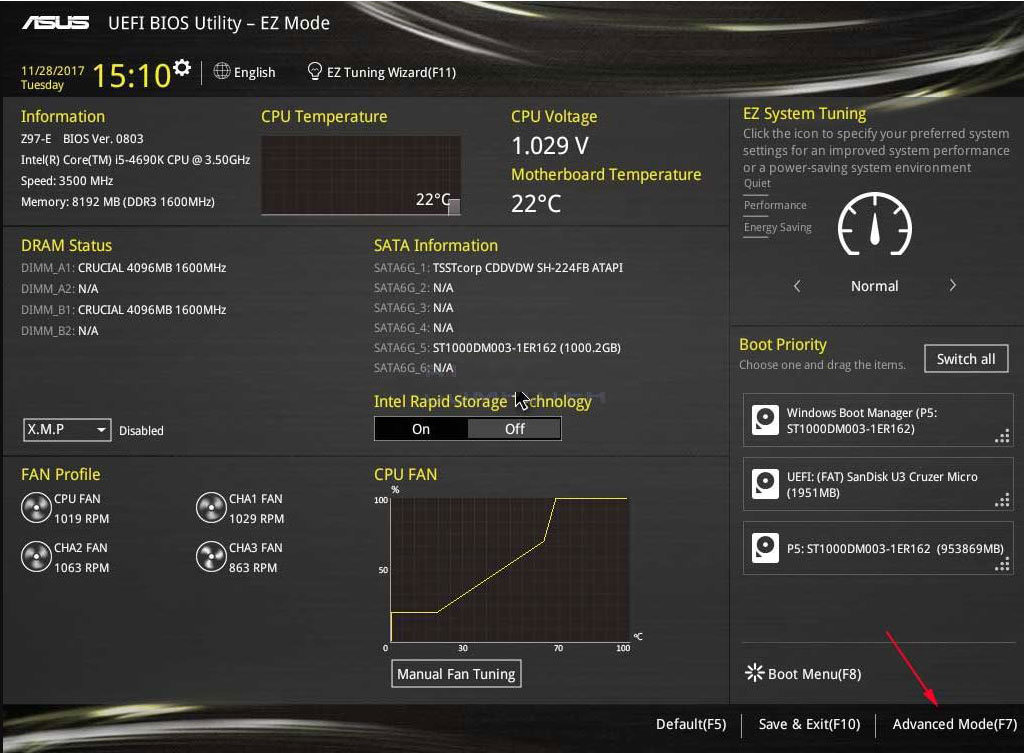Screen dimensions: 1024x753
Task: Turn Intel Rapid Storage Technology Off
Action: click(x=515, y=429)
